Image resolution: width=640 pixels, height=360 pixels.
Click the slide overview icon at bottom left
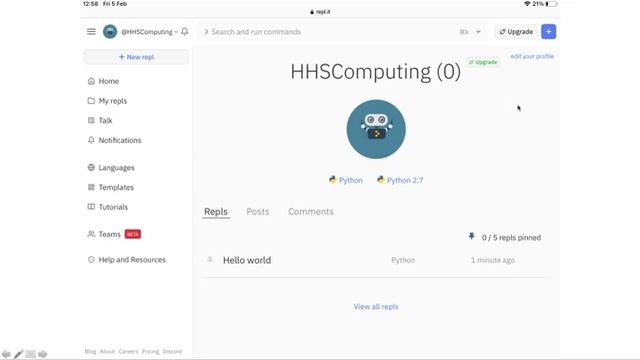tap(30, 354)
